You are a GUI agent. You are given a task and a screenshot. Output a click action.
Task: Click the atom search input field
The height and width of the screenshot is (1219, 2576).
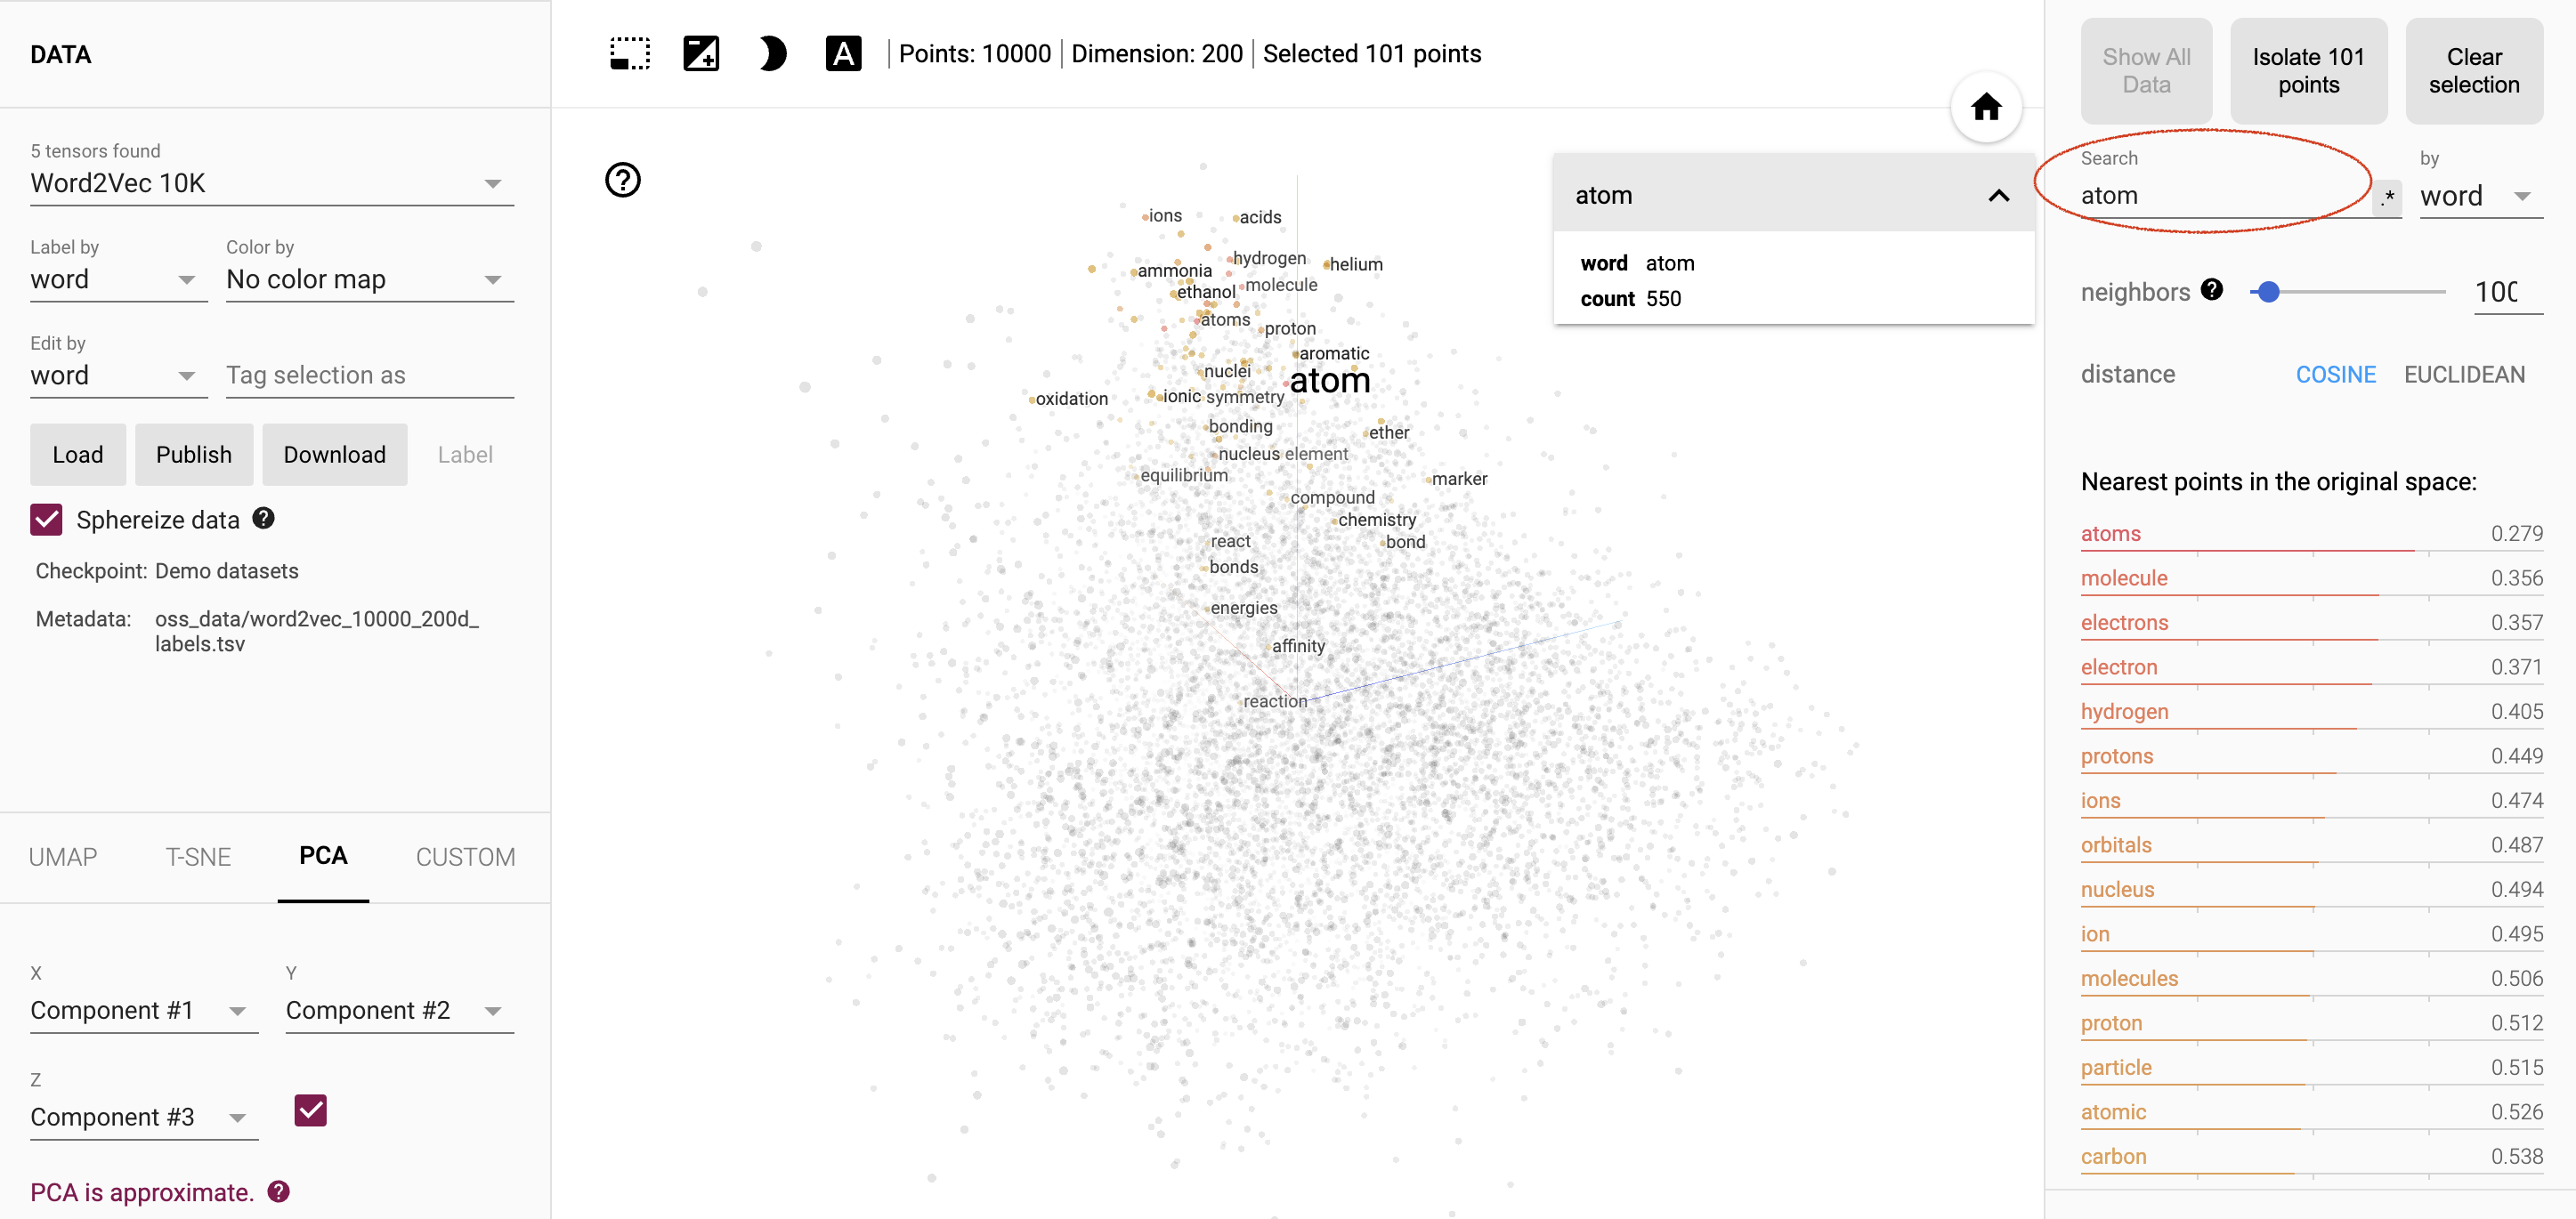tap(2226, 194)
